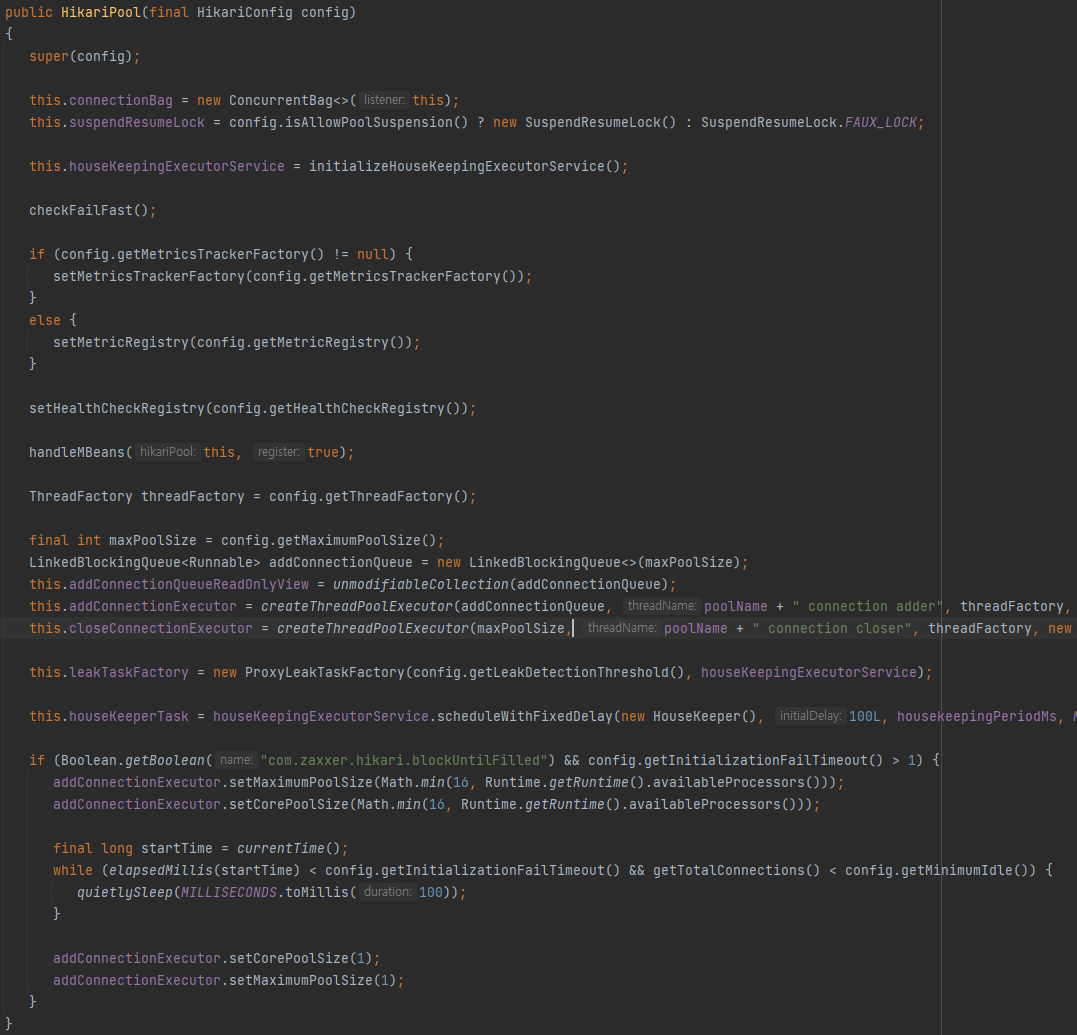Click the setMetricsTrackerFactory call
Image resolution: width=1077 pixels, height=1035 pixels.
click(x=149, y=276)
